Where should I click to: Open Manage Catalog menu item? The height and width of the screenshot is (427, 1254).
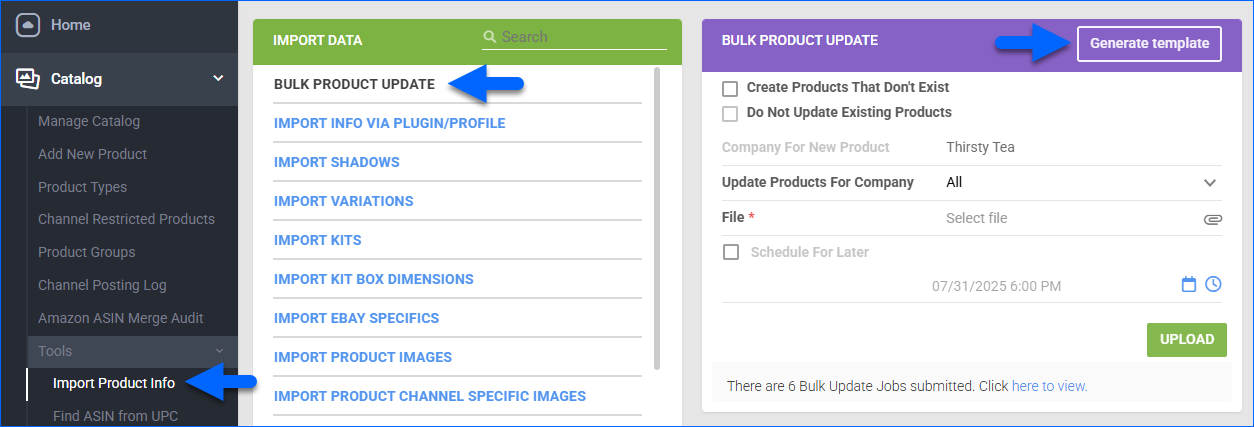(x=89, y=121)
